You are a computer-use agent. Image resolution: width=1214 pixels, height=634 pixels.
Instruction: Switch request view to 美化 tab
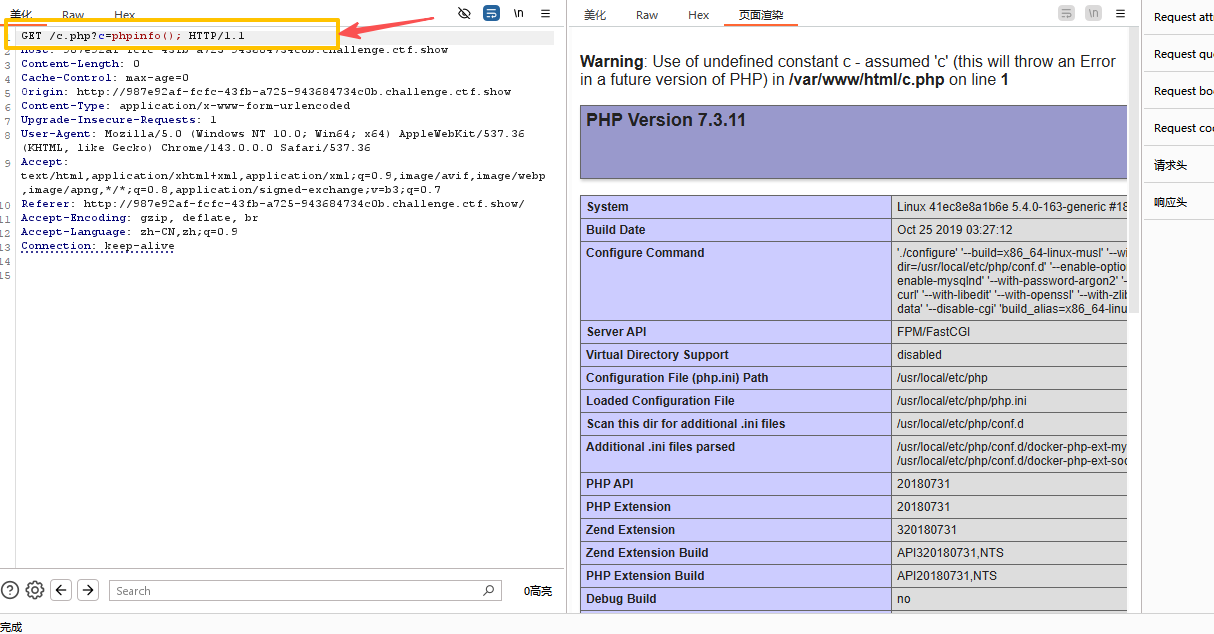[21, 15]
